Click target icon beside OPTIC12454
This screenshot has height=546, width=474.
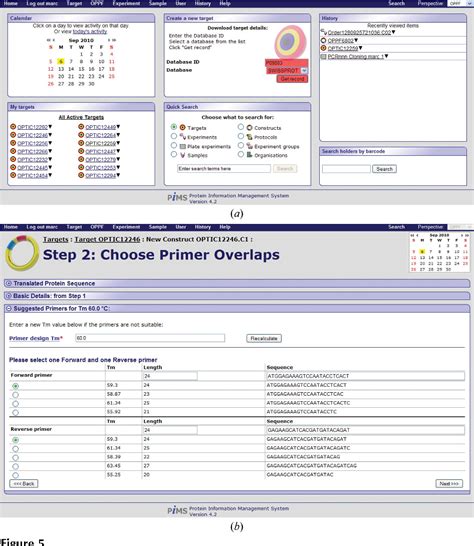[x=13, y=175]
